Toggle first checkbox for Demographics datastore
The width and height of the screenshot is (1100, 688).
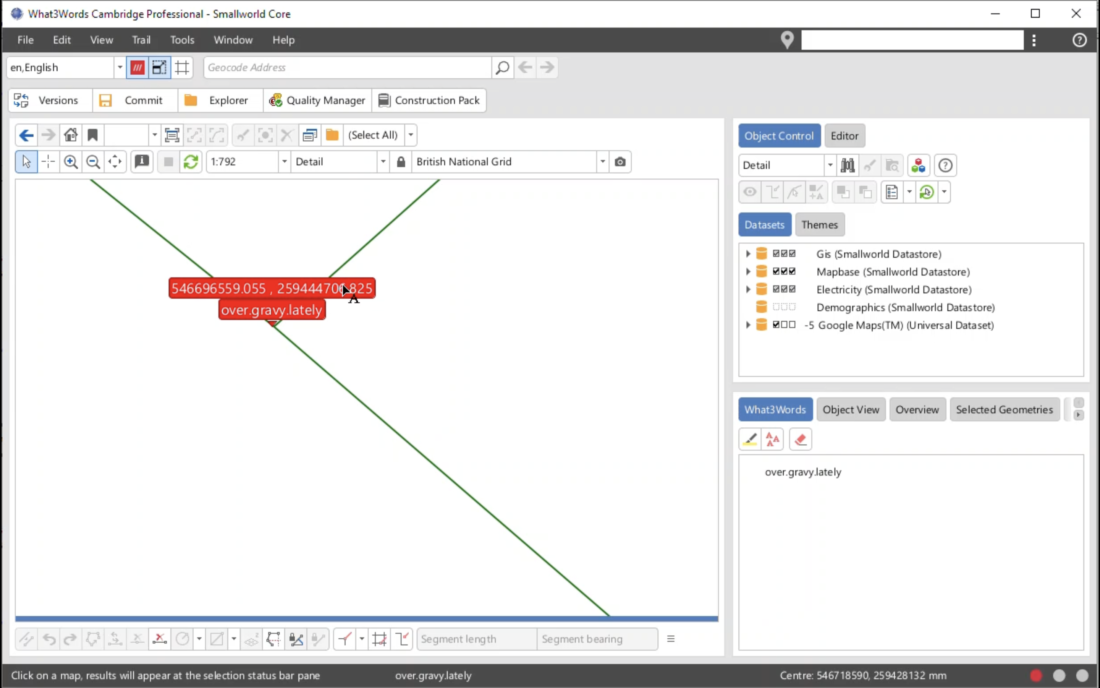tap(776, 306)
